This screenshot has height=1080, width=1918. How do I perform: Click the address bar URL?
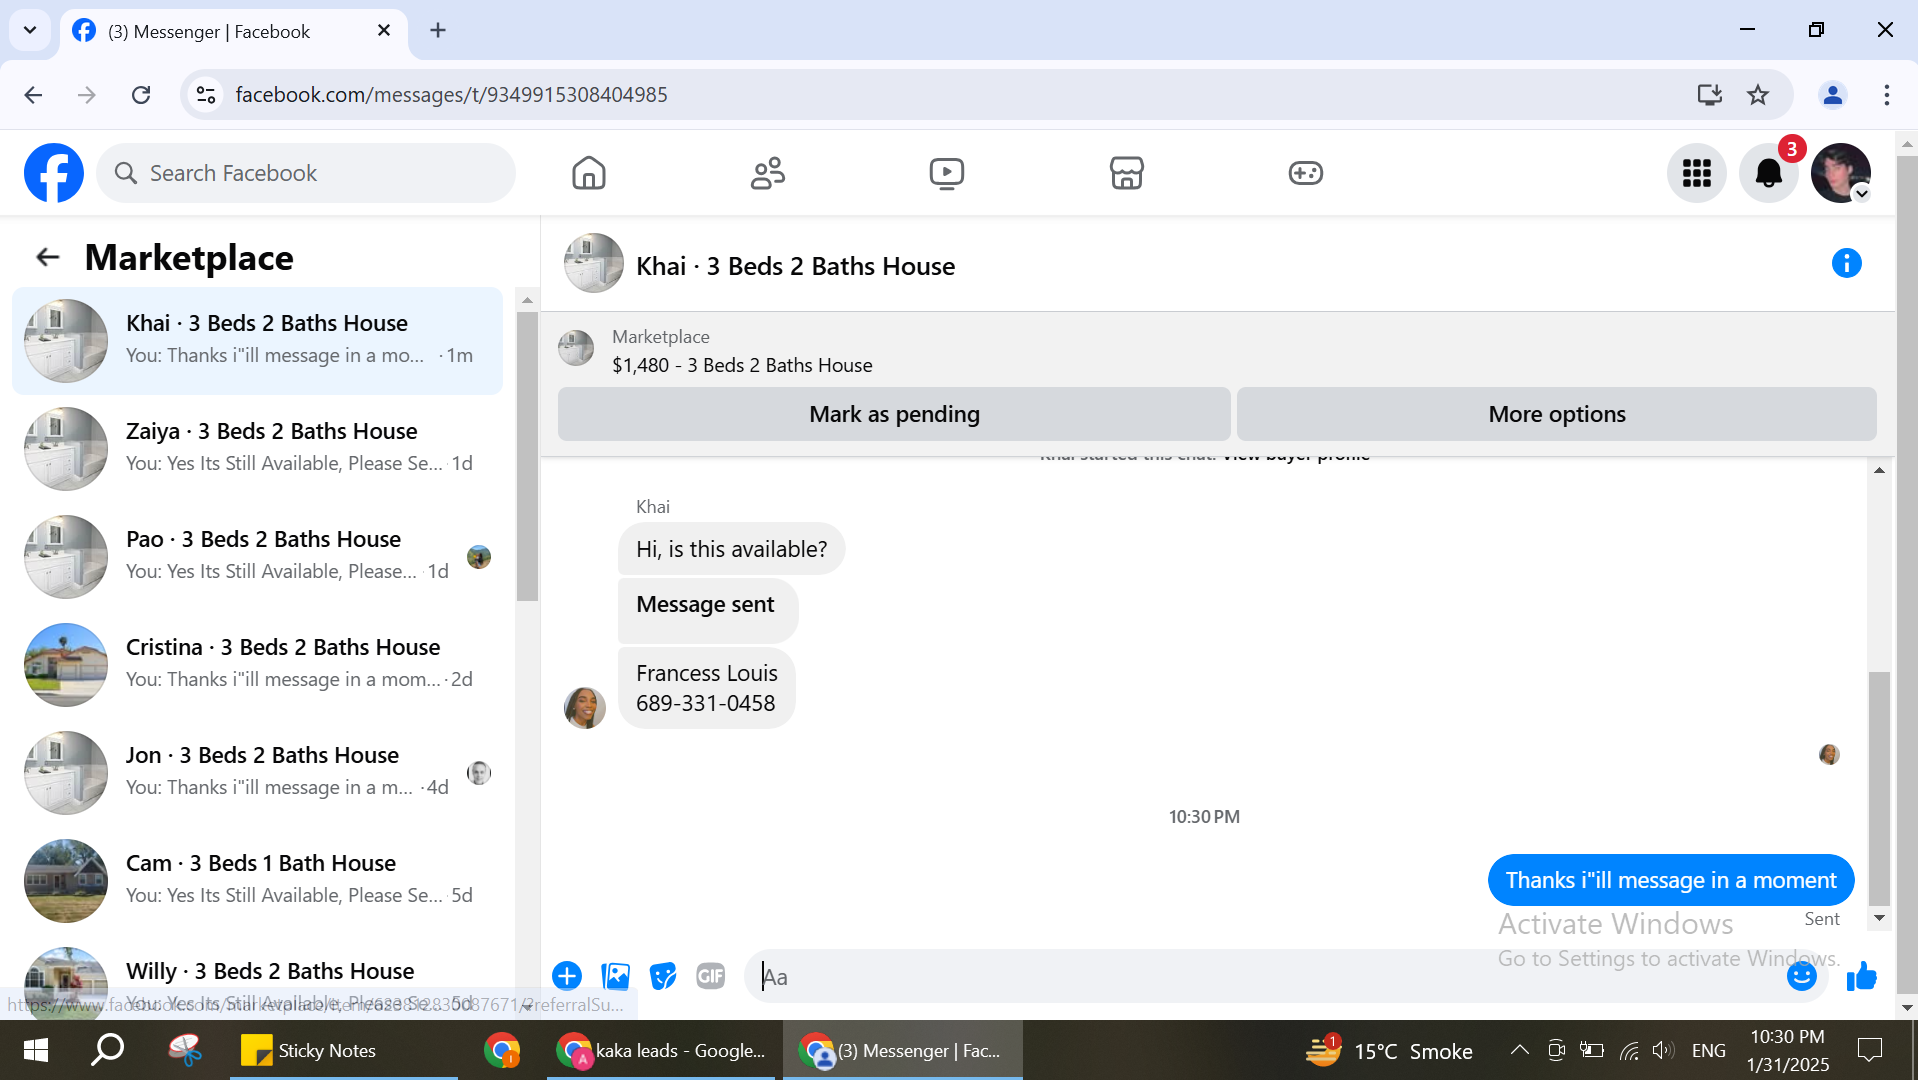[451, 95]
